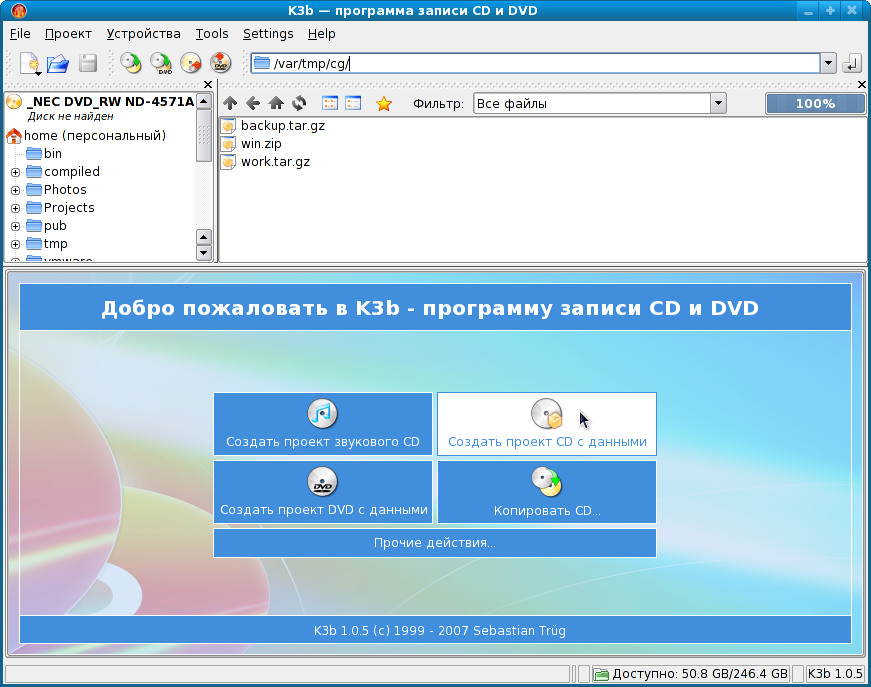Click the Format DVD toolbar icon
Viewport: 871px width, 687px height.
click(221, 63)
